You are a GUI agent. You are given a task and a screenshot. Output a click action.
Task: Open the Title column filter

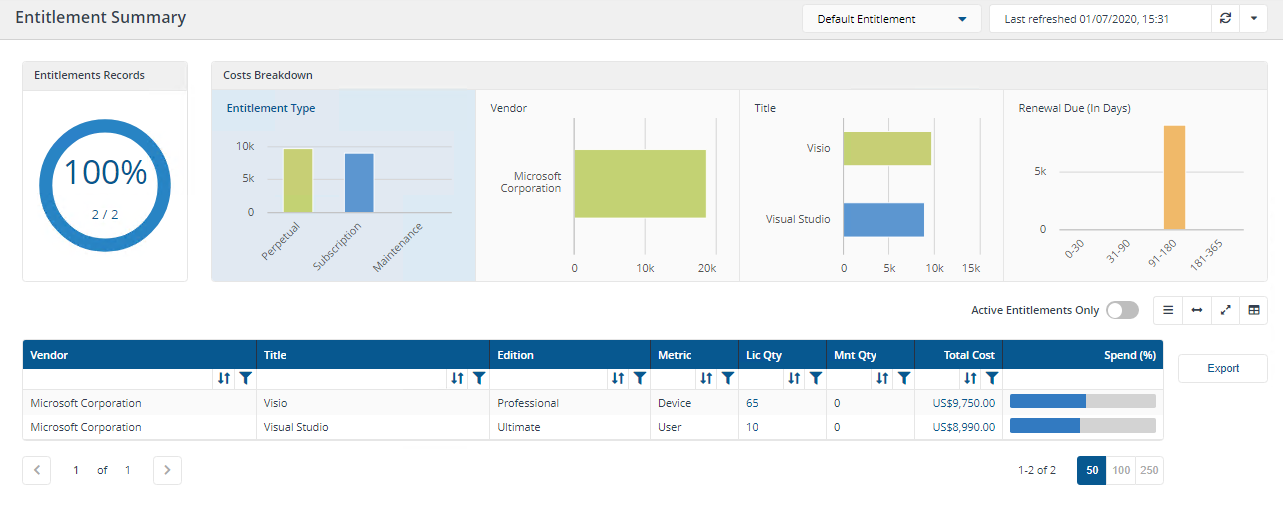click(x=479, y=378)
